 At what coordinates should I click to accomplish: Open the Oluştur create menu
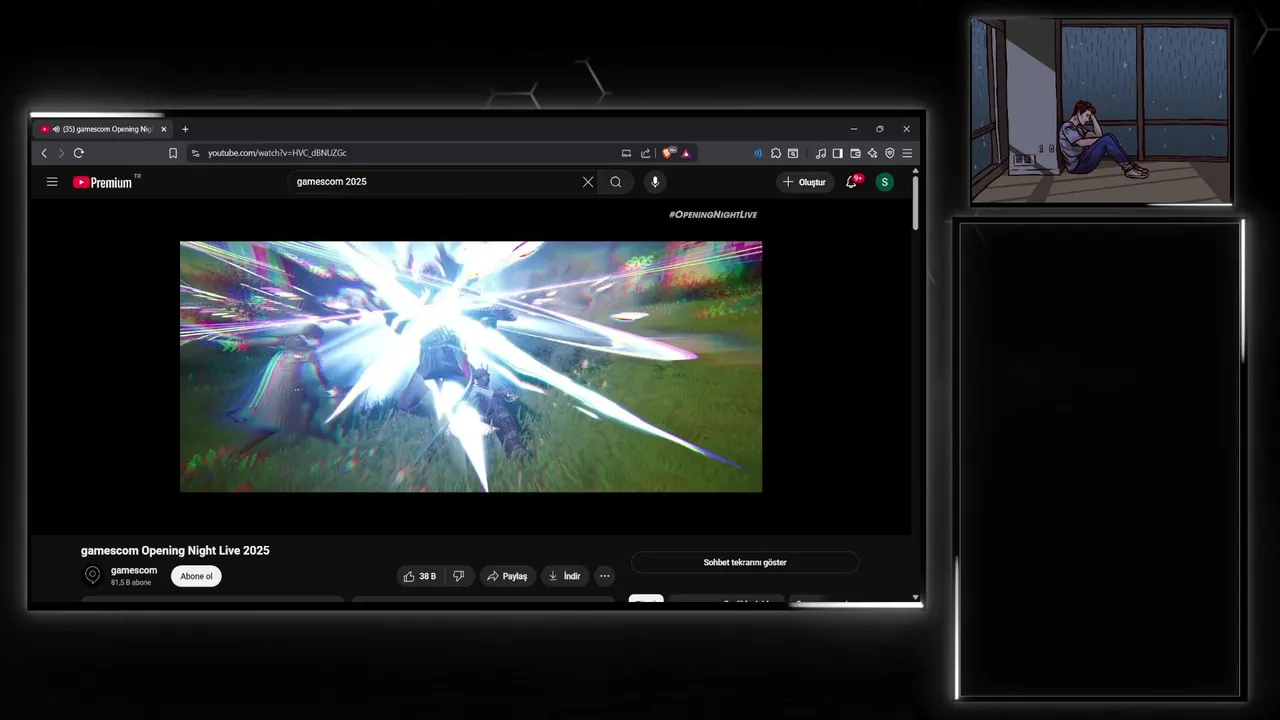click(805, 182)
